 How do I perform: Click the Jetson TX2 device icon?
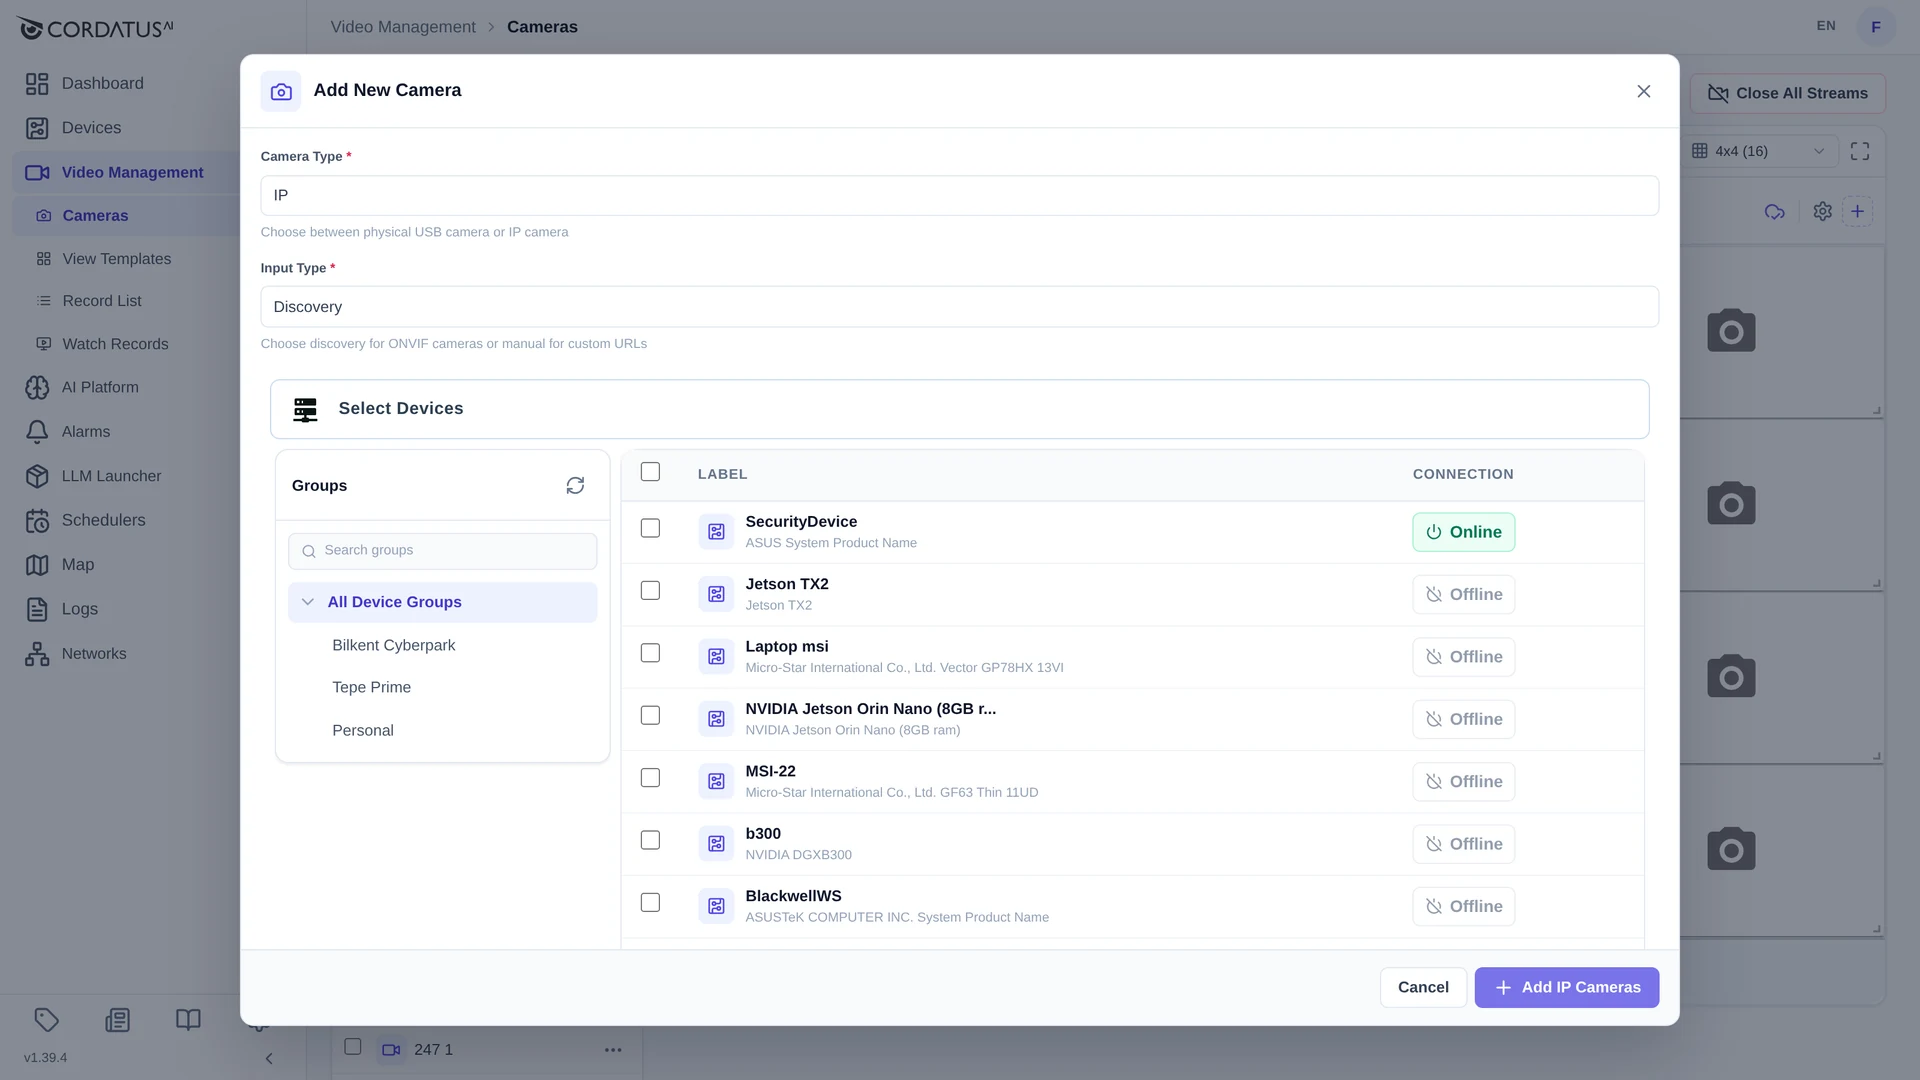click(716, 594)
